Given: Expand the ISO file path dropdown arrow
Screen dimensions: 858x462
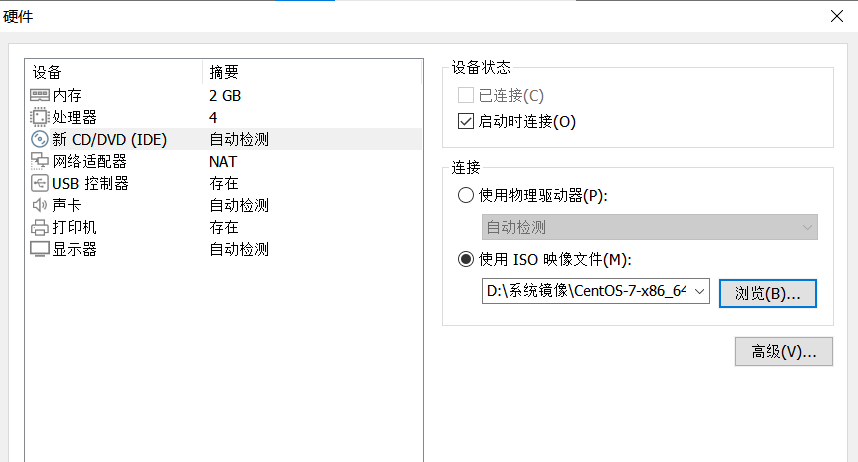Looking at the screenshot, I should point(699,291).
